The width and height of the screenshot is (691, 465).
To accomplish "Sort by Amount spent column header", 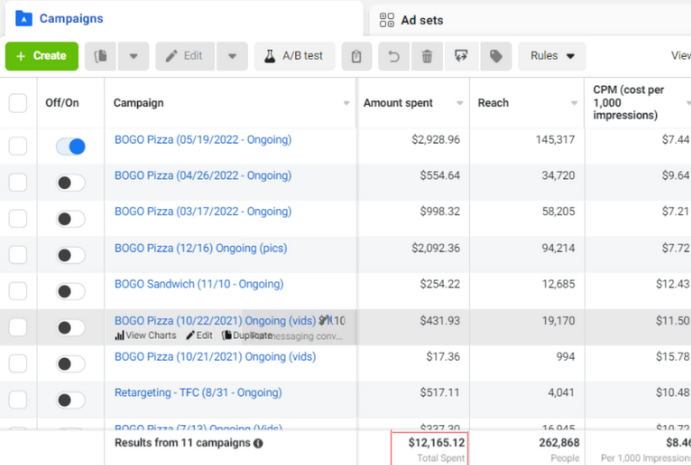I will point(398,103).
